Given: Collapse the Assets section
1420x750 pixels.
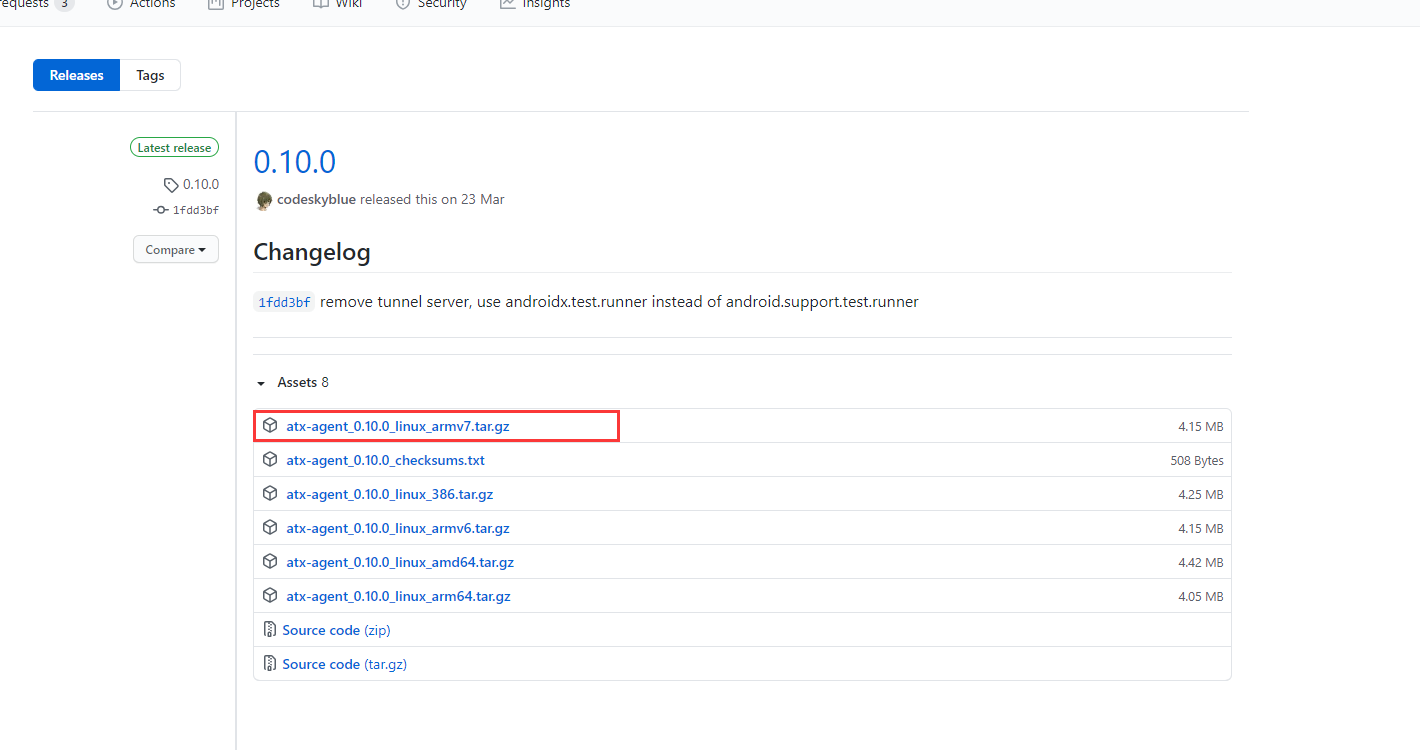Looking at the screenshot, I should (261, 383).
